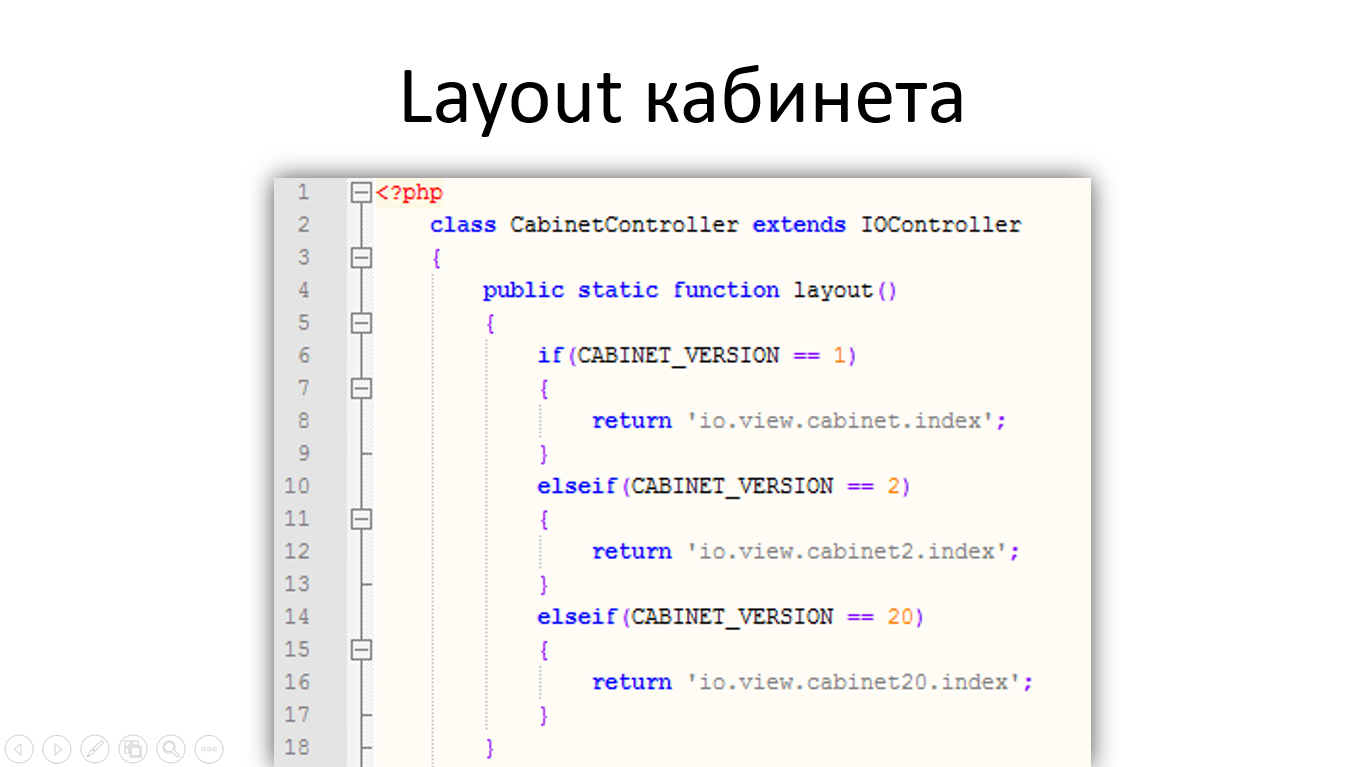Open more slideshow options menu

click(x=208, y=748)
